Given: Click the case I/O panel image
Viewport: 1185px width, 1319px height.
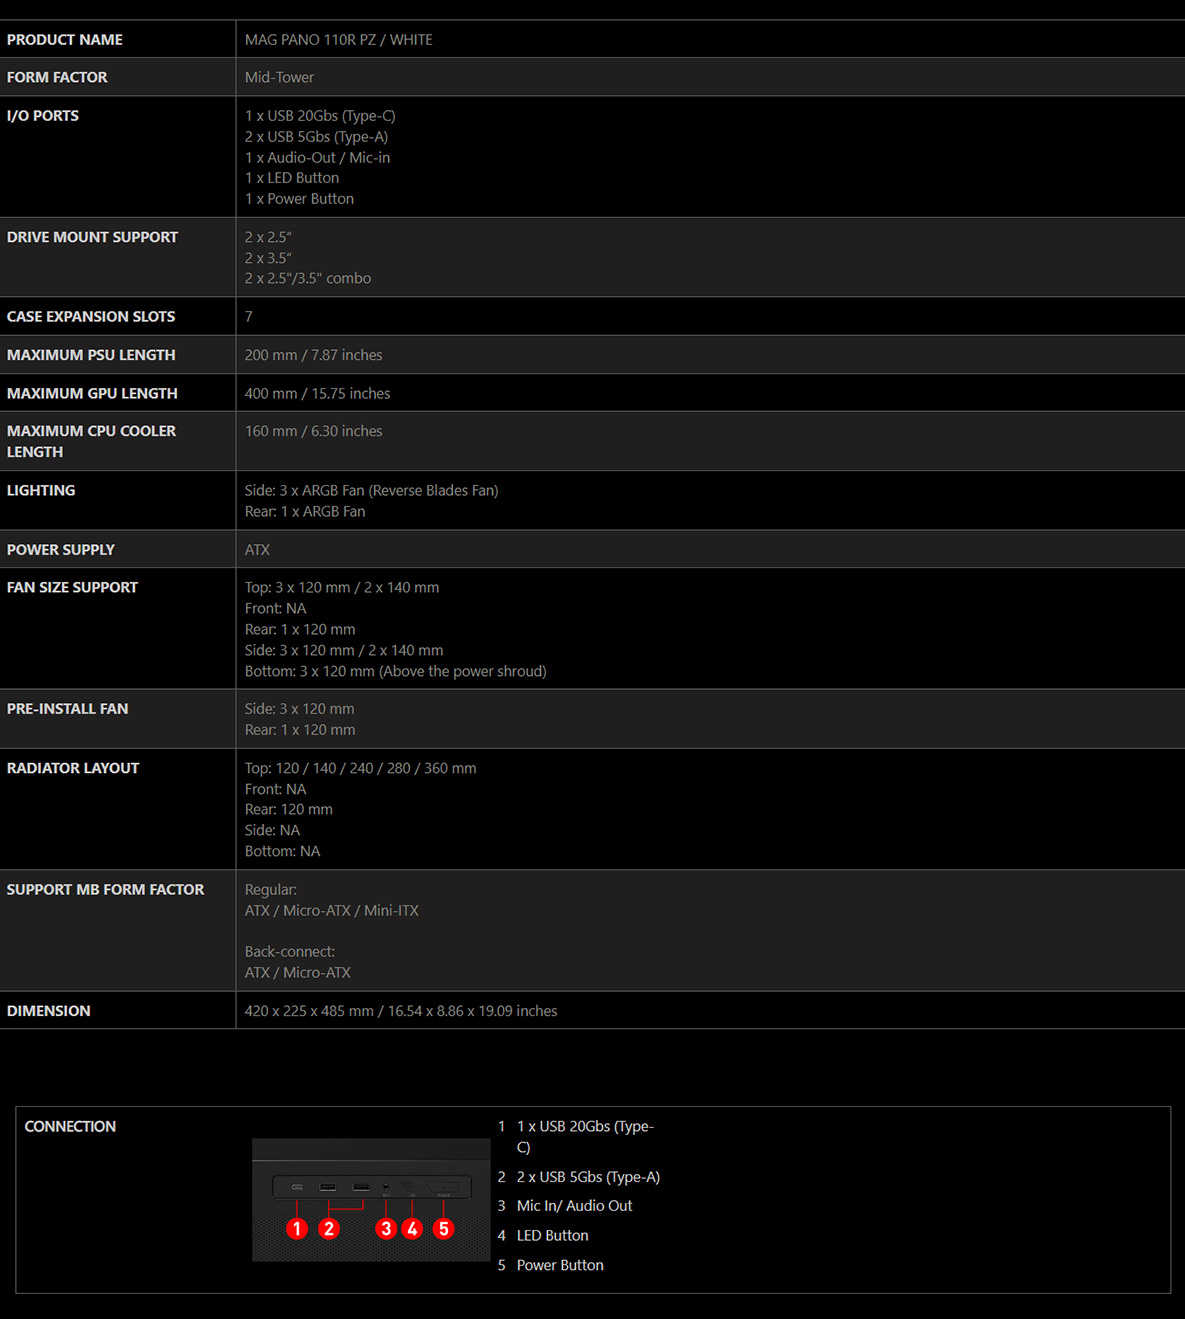Looking at the screenshot, I should click(x=371, y=1199).
